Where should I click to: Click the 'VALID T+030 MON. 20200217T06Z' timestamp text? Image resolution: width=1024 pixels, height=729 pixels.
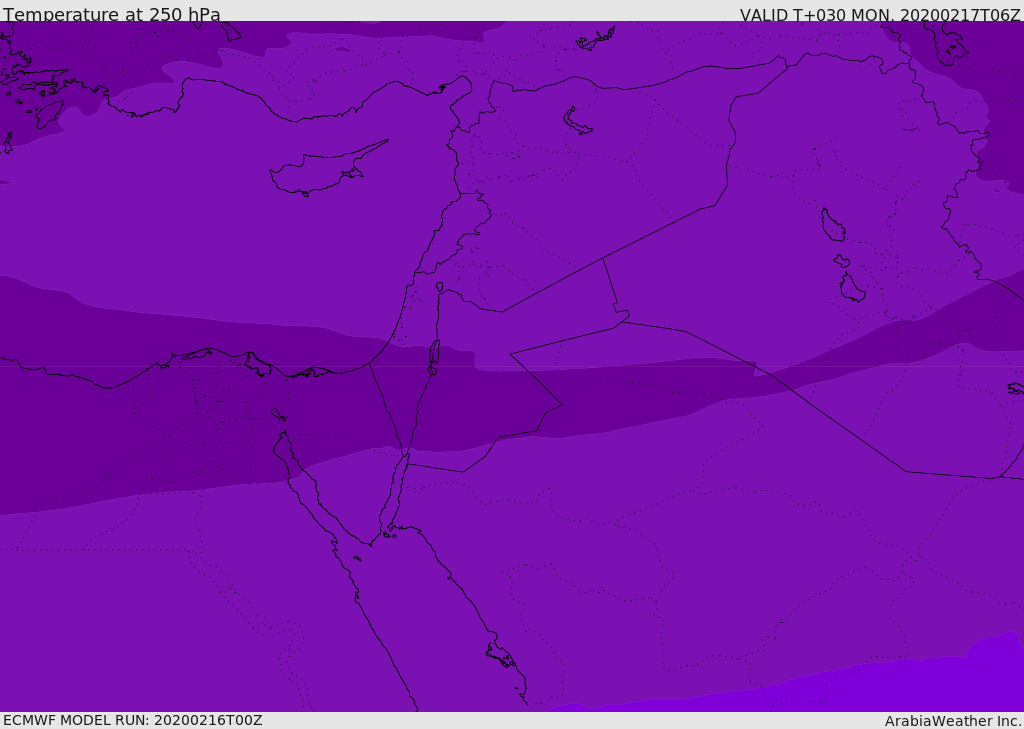880,15
